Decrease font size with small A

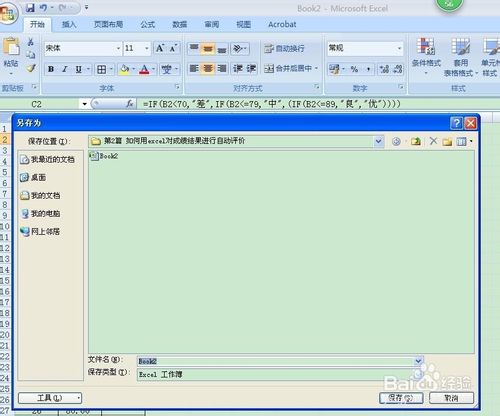click(x=173, y=48)
